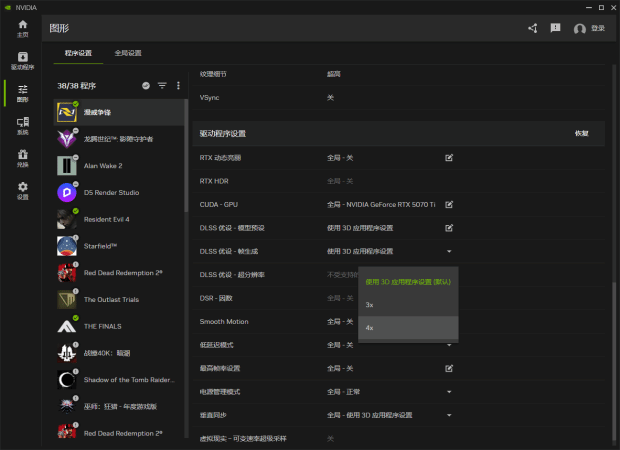Click the 38/38 程序 counter text

76,86
